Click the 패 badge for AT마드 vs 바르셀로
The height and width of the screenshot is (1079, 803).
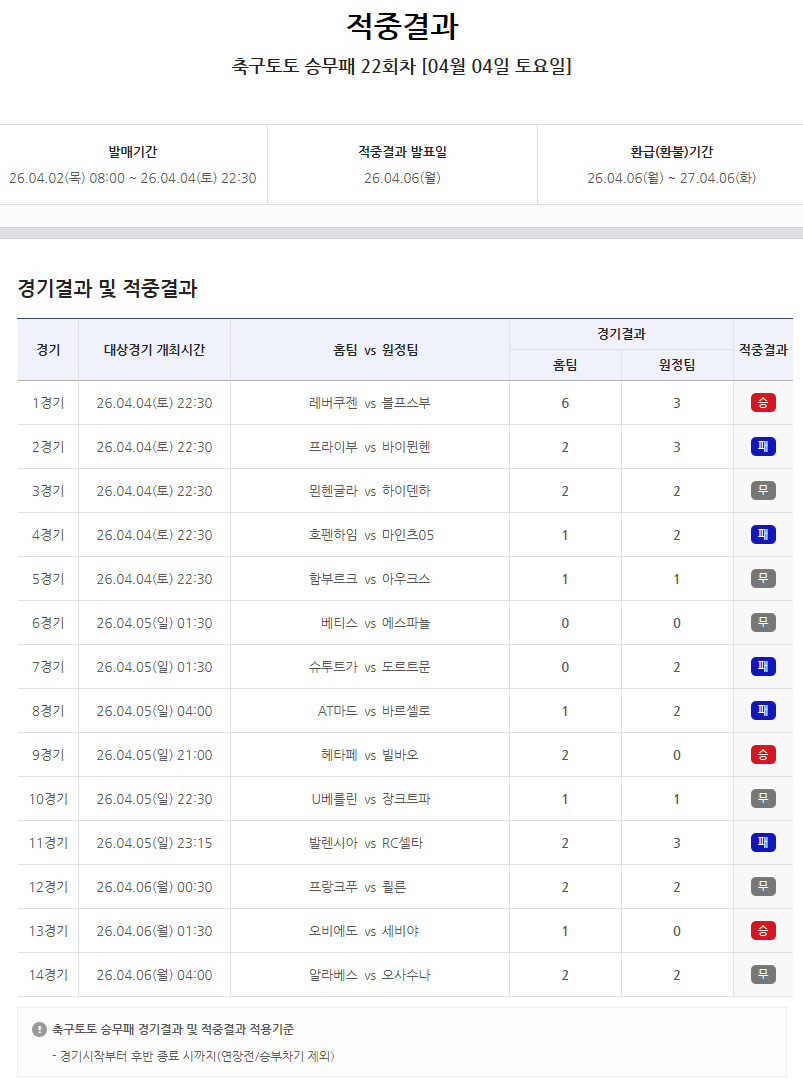click(x=763, y=710)
